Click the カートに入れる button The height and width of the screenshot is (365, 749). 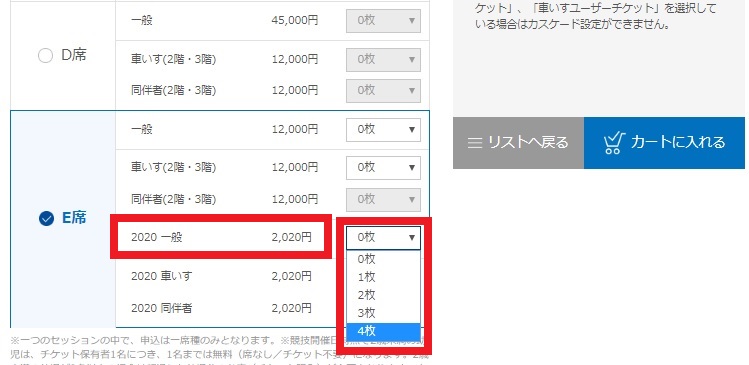pyautogui.click(x=664, y=143)
